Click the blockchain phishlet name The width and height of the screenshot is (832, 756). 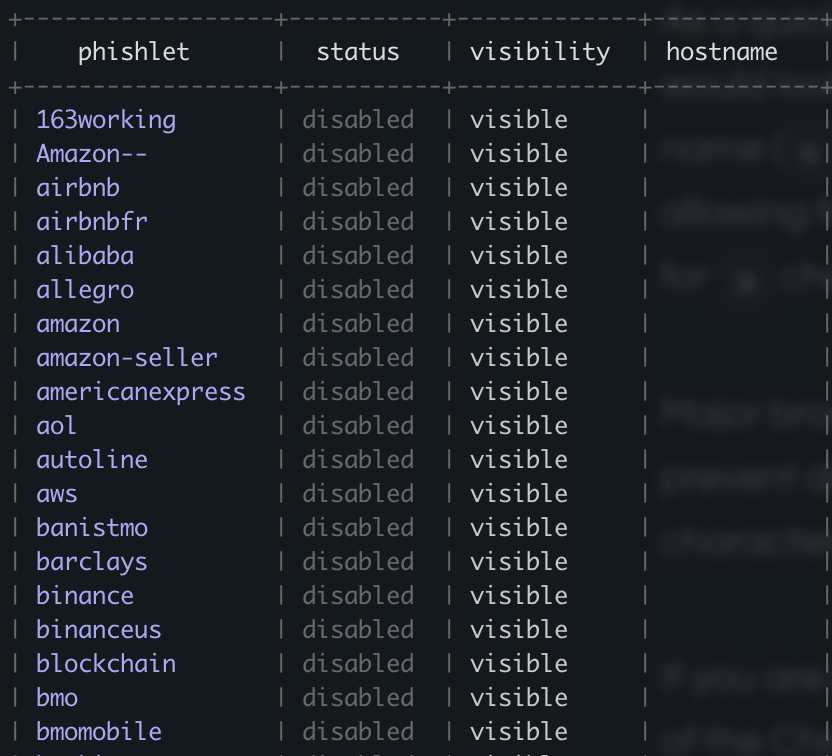(x=106, y=664)
